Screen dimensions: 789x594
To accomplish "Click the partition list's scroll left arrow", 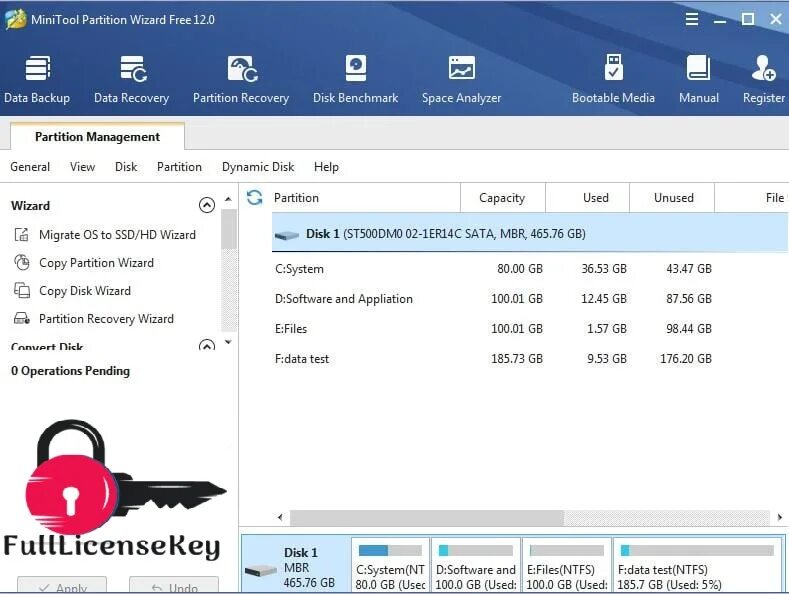I will 280,517.
